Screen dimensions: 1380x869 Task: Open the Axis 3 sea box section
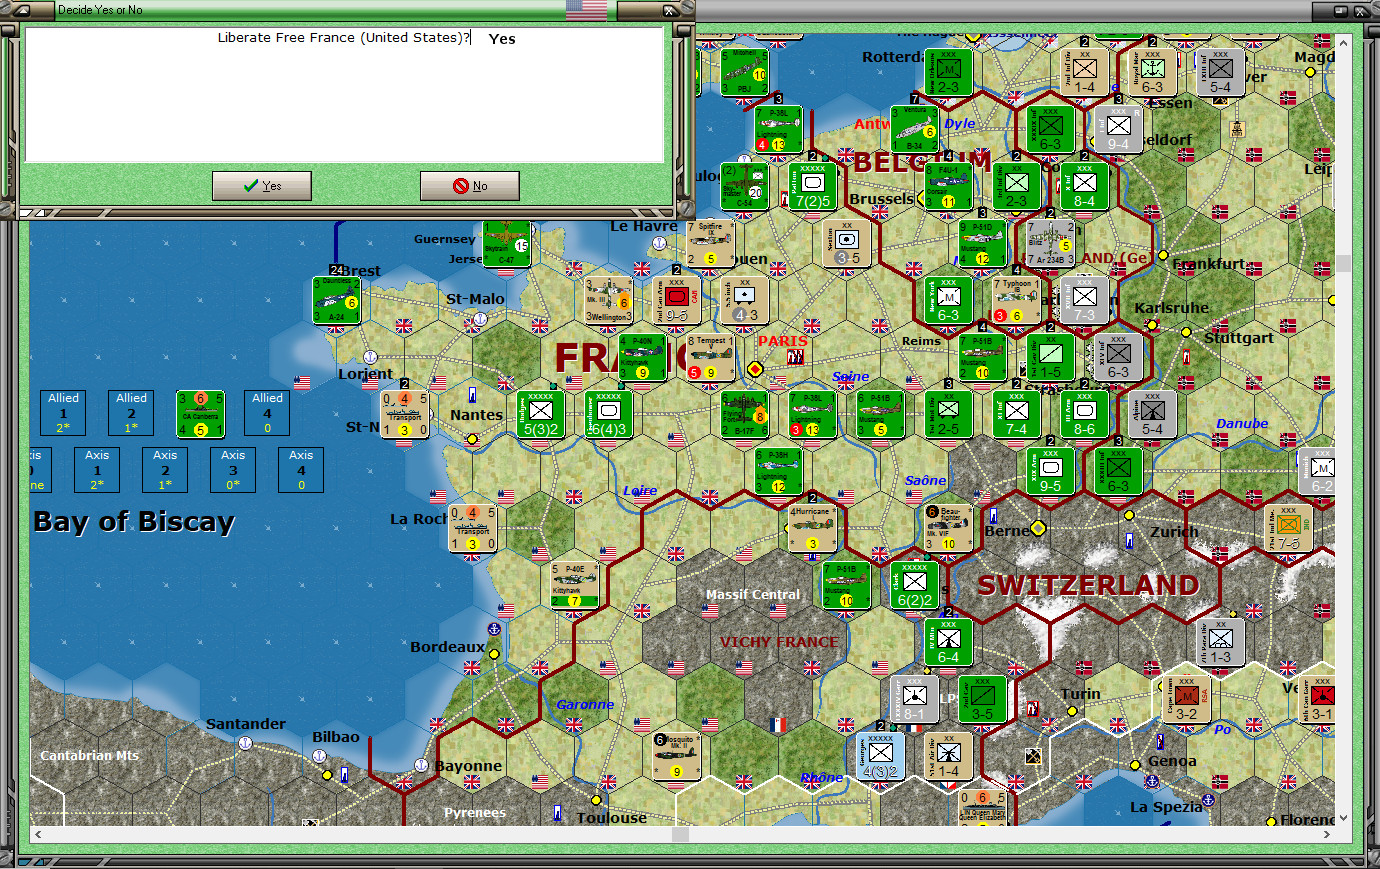[233, 470]
